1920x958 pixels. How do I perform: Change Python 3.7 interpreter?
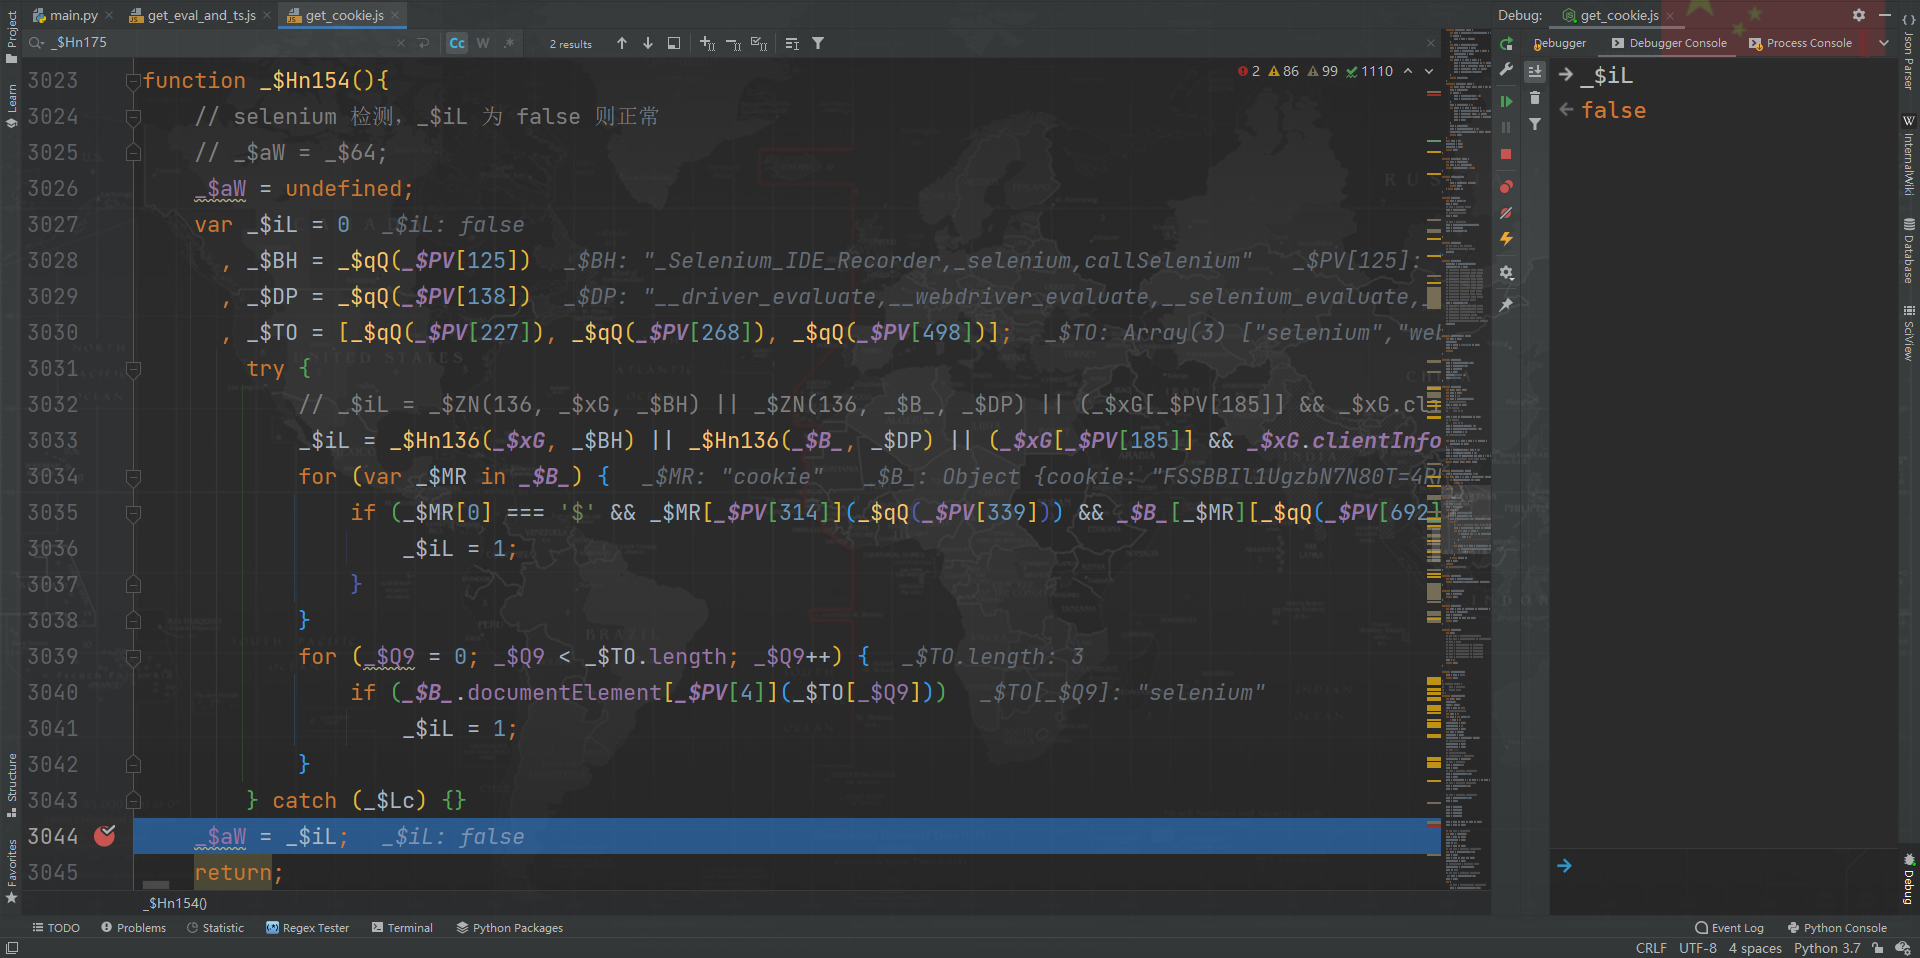(1827, 948)
